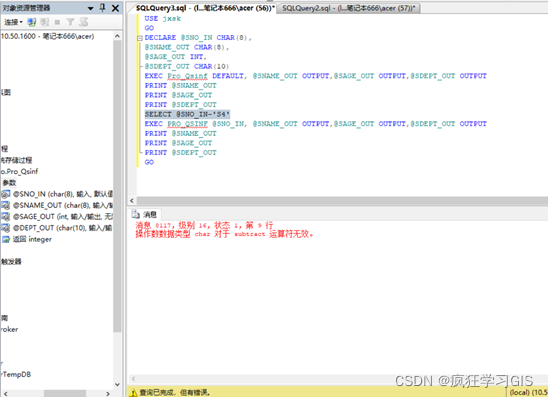This screenshot has height=397, width=548.
Task: Click the Object Explorer scroll up arrow
Action: click(117, 36)
